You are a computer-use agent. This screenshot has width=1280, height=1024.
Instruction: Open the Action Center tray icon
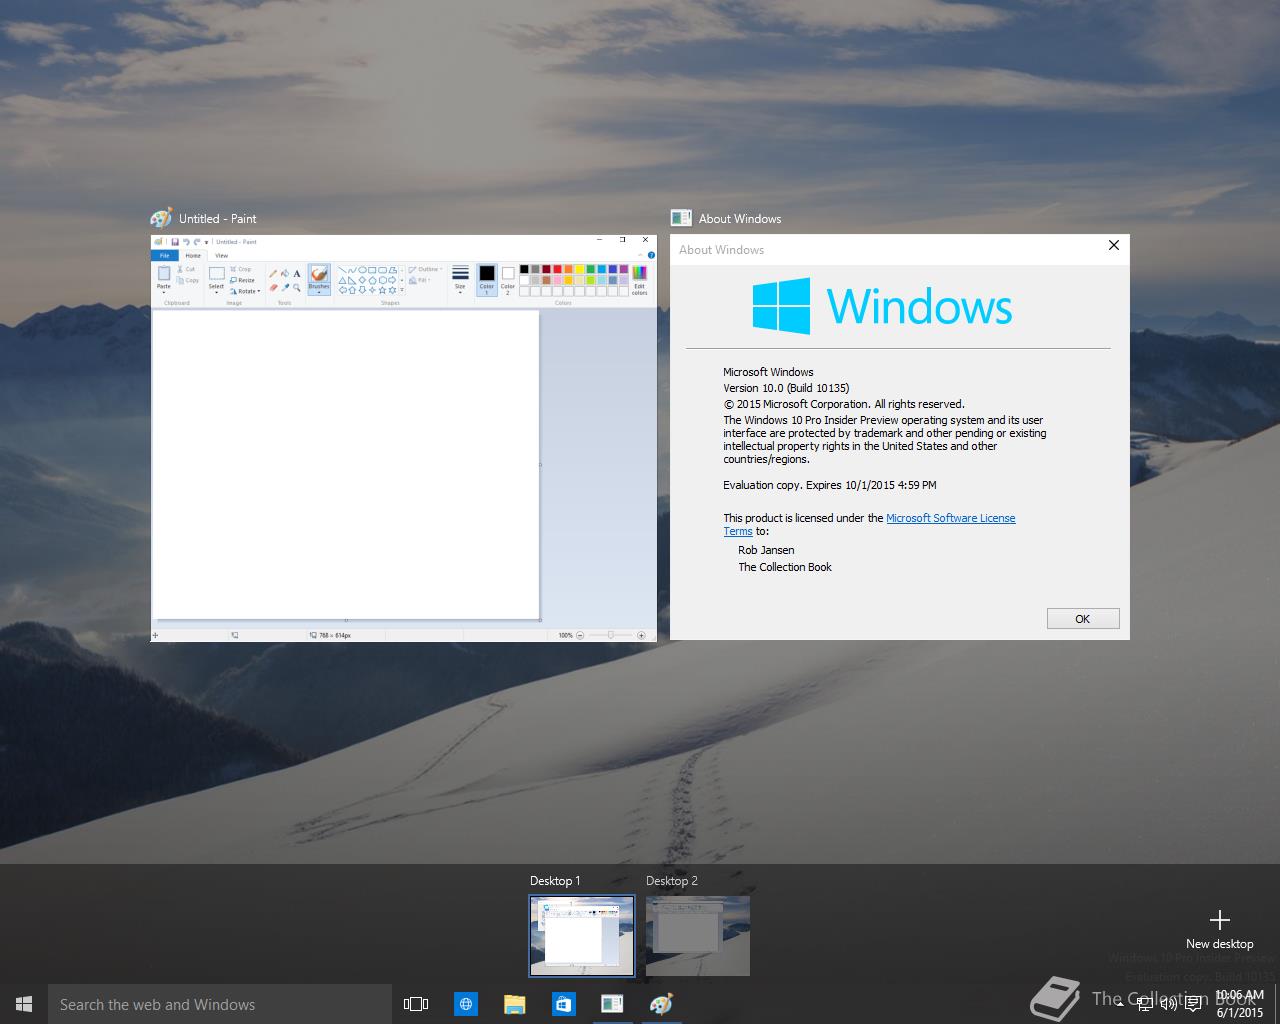tap(1193, 1004)
